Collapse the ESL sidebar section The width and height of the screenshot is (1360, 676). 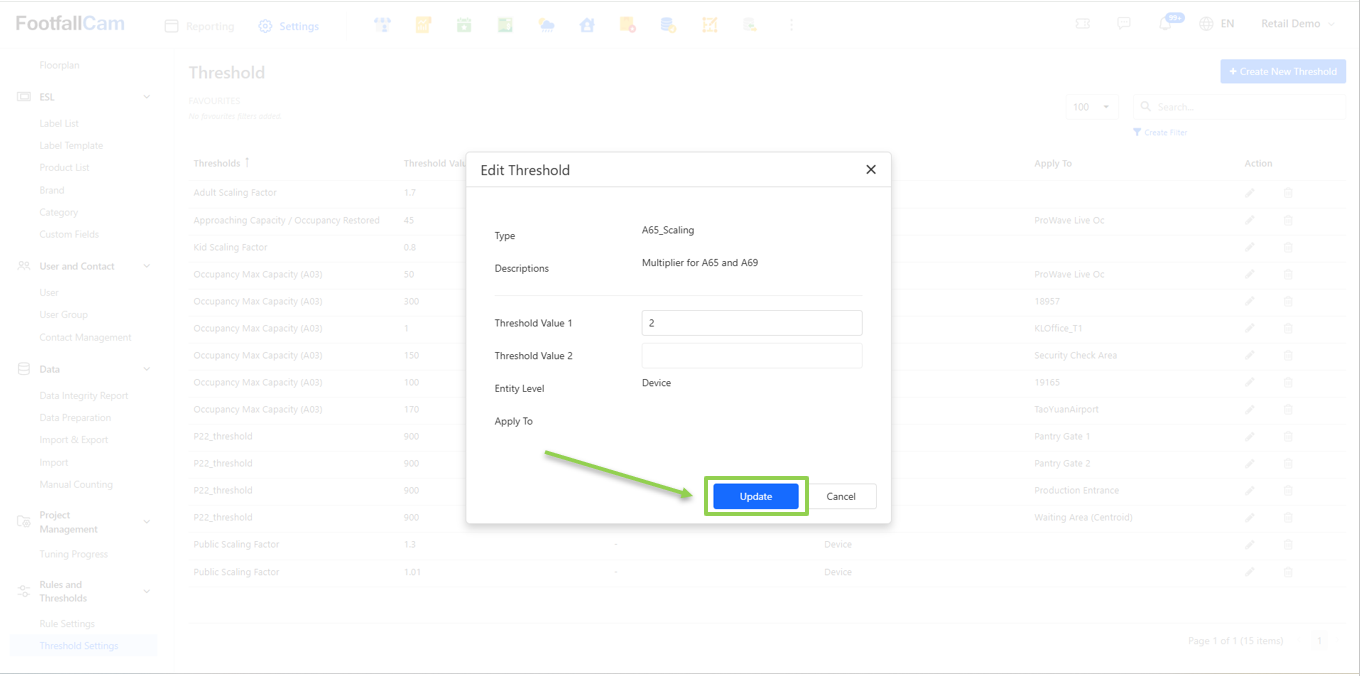click(147, 97)
